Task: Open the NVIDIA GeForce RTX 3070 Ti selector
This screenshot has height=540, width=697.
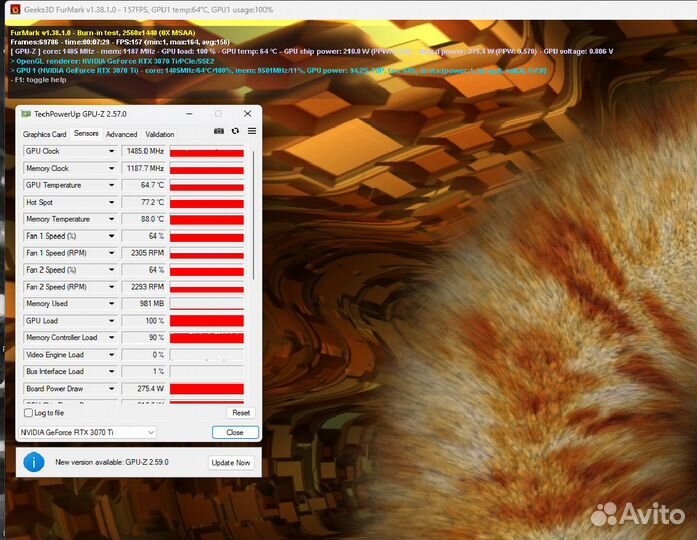Action: click(x=87, y=432)
